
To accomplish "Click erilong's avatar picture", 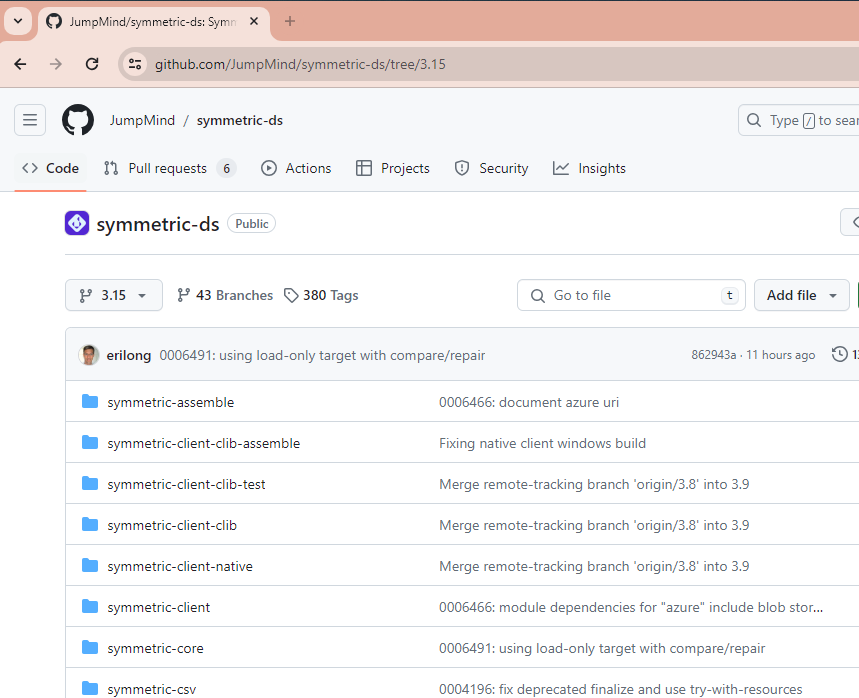I will [89, 355].
